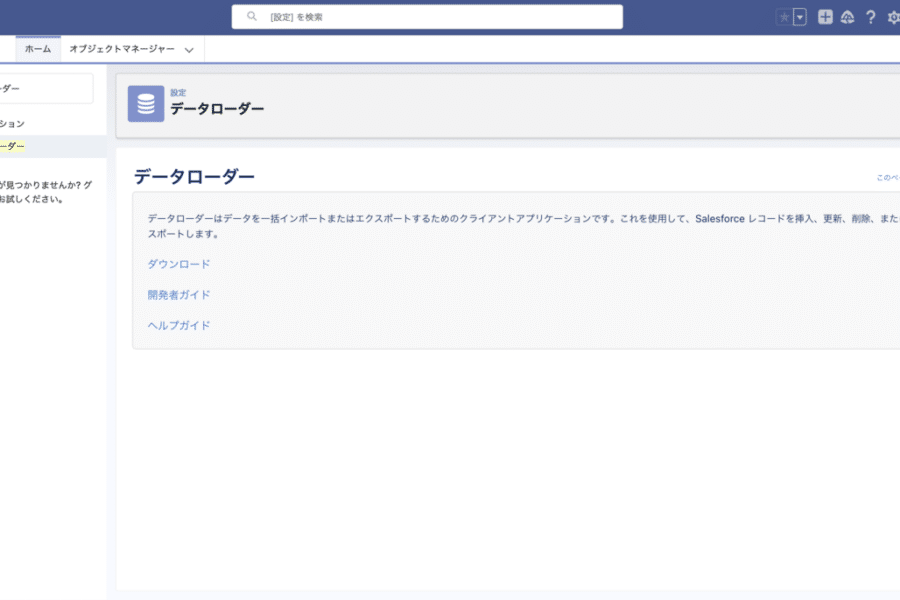Image resolution: width=900 pixels, height=600 pixels.
Task: Open the オブジェクトマネージャー tab
Action: pos(122,49)
